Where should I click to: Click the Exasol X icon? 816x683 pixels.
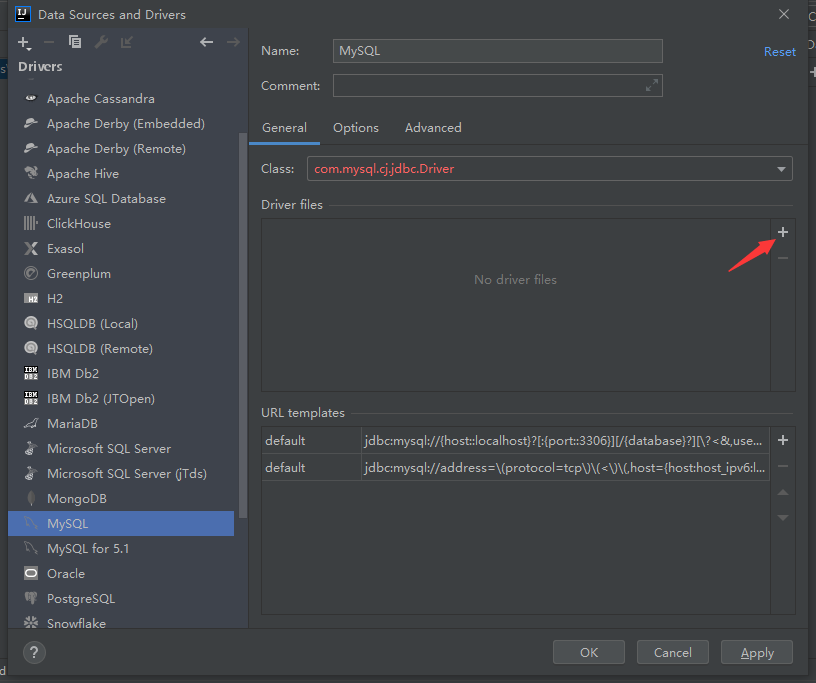coord(31,248)
